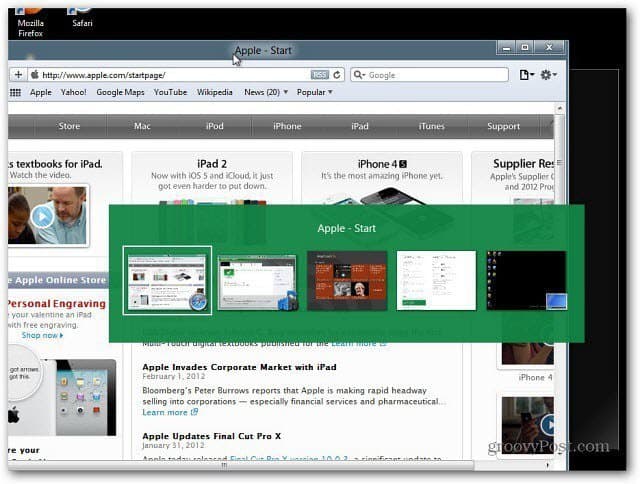Open the Mozilla Firefox desktop shortcut
The image size is (640, 484).
point(30,22)
